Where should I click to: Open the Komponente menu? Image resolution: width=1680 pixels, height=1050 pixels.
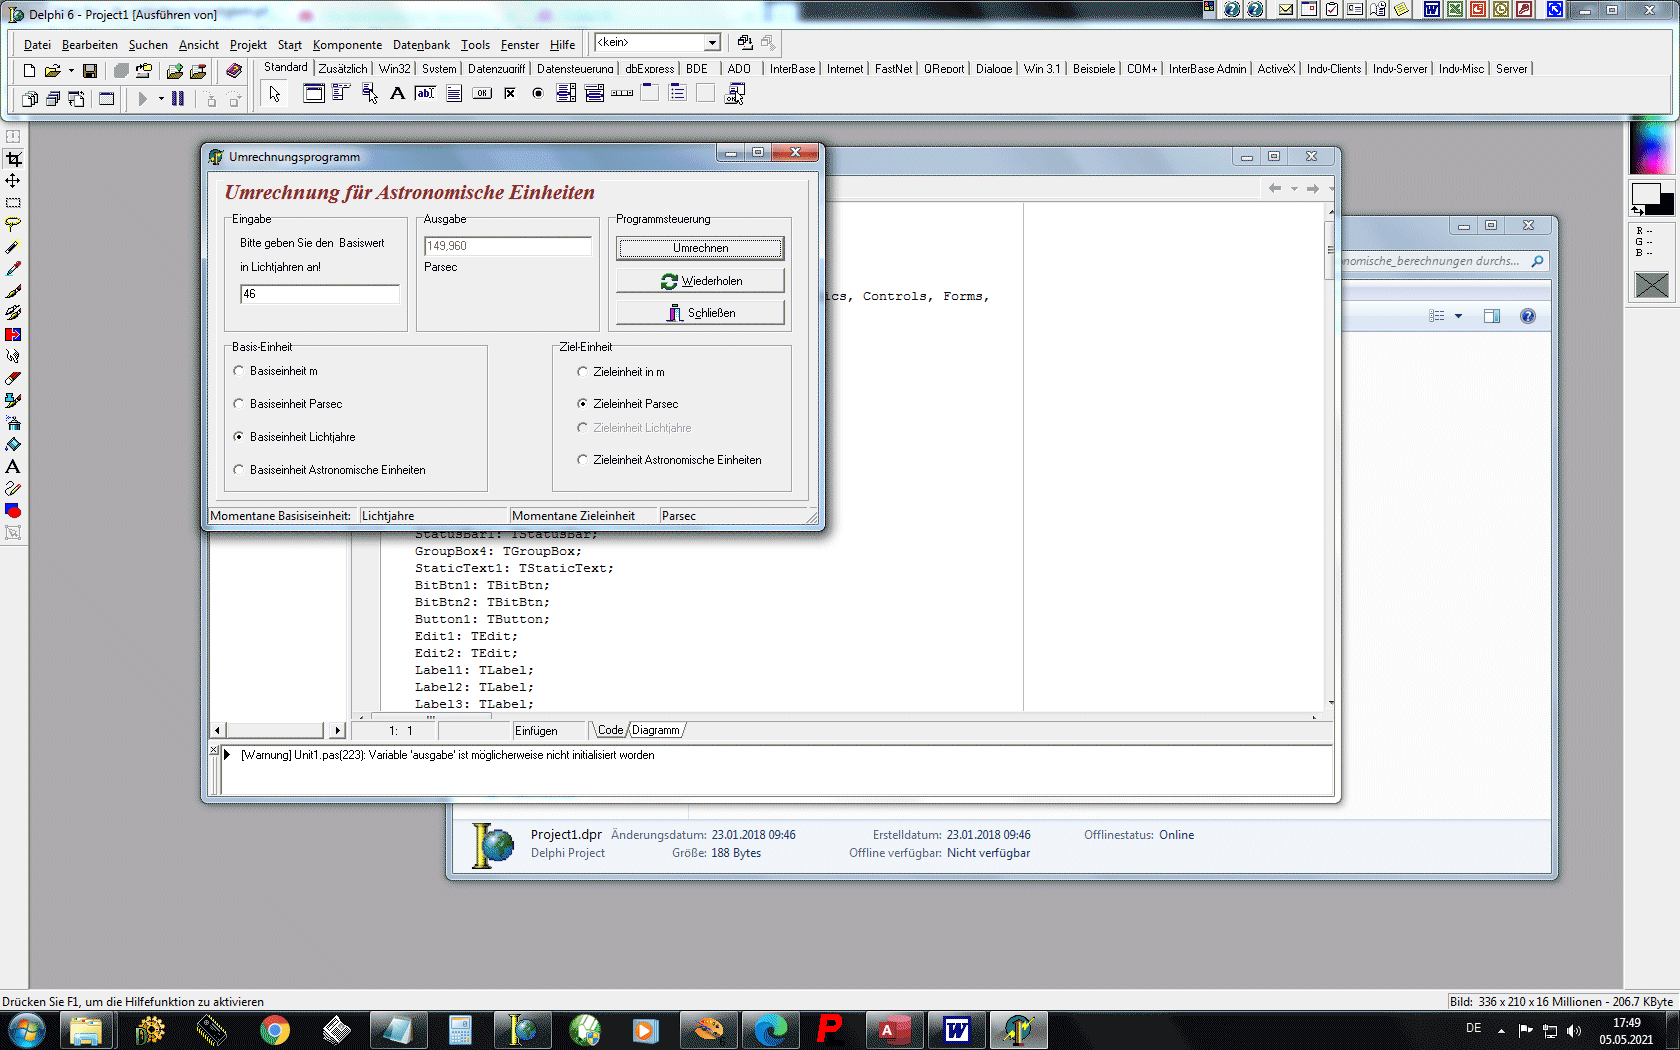[347, 45]
